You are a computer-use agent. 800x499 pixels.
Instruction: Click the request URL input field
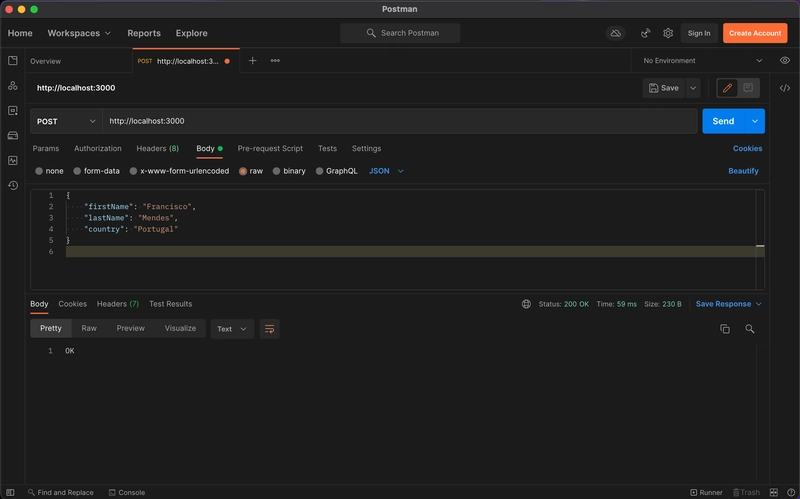[x=400, y=121]
